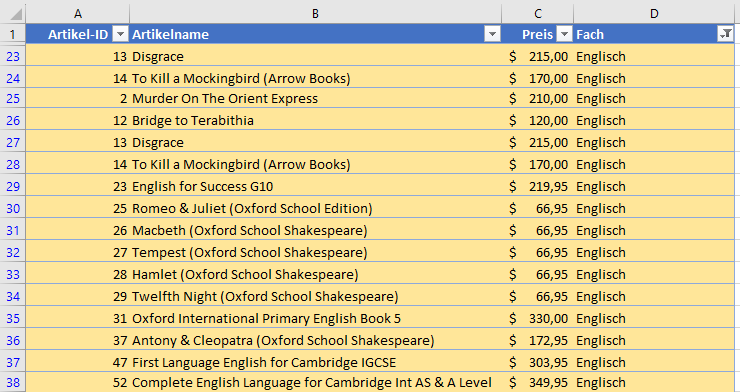Viewport: 740px width, 392px height.
Task: Click the Artikel-ID header cell text
Action: point(78,34)
